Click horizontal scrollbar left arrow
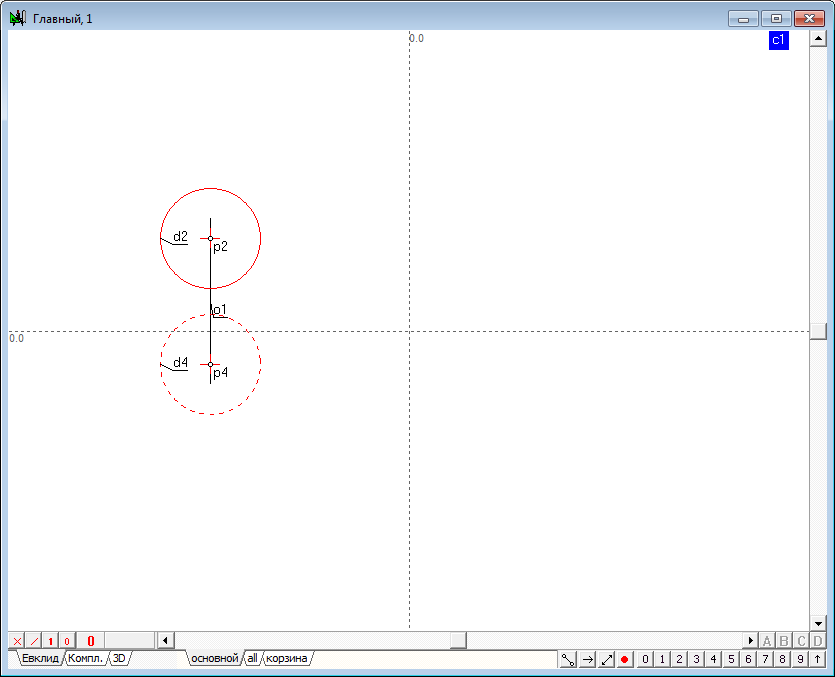 tap(166, 640)
